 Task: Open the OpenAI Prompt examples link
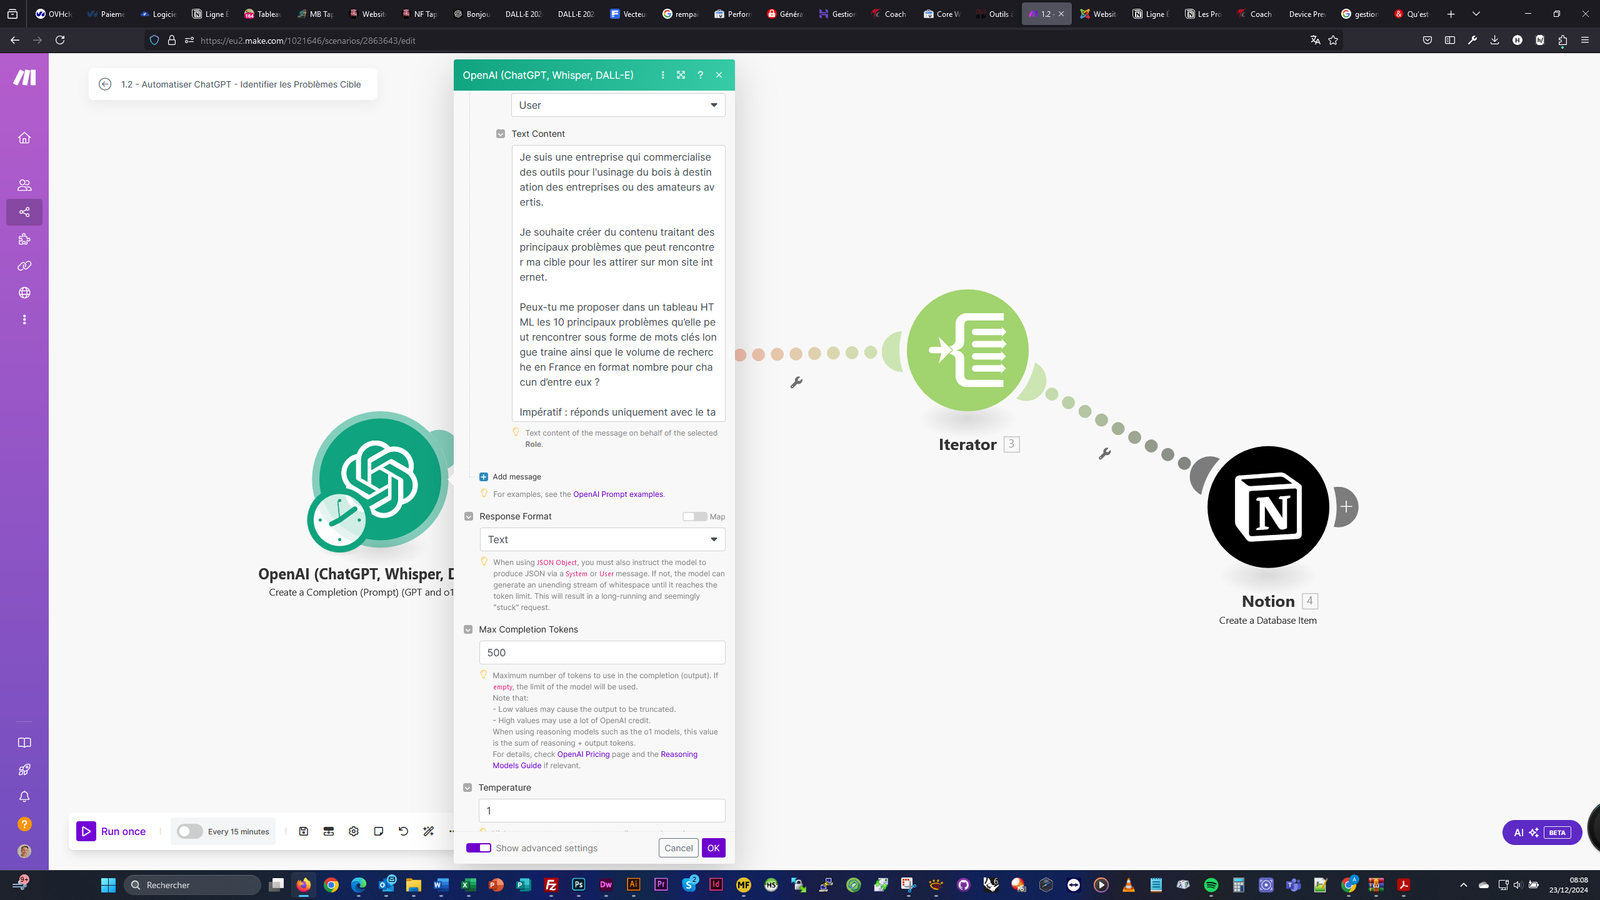point(618,493)
